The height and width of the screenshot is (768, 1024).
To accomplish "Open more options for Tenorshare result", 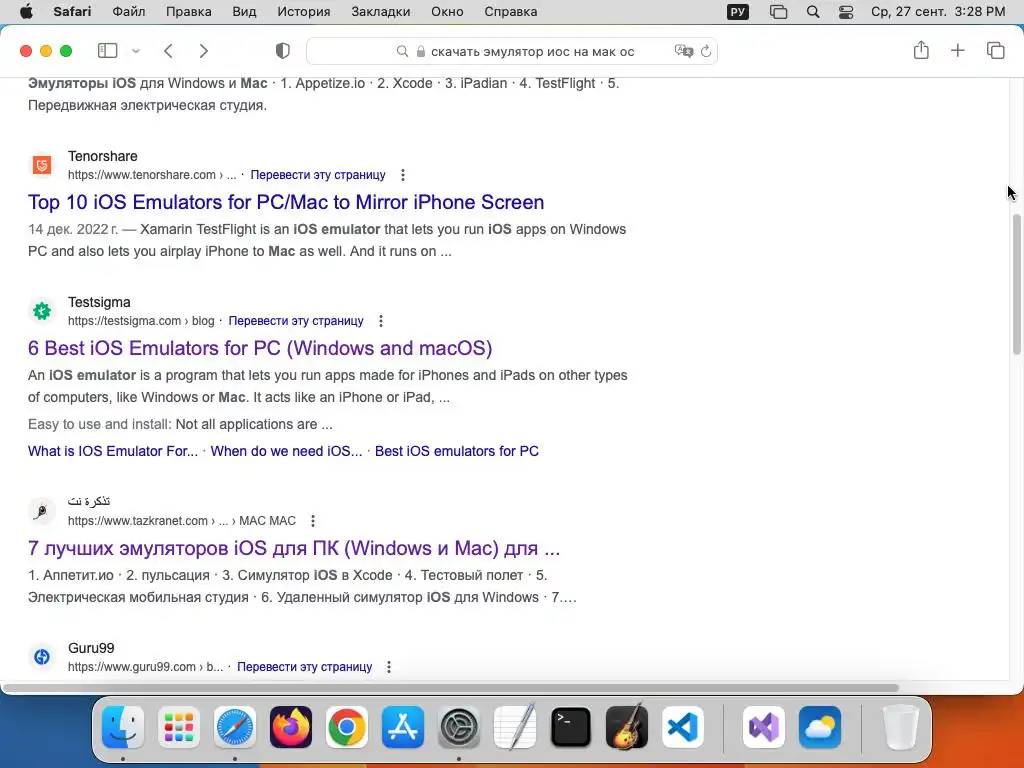I will 403,175.
